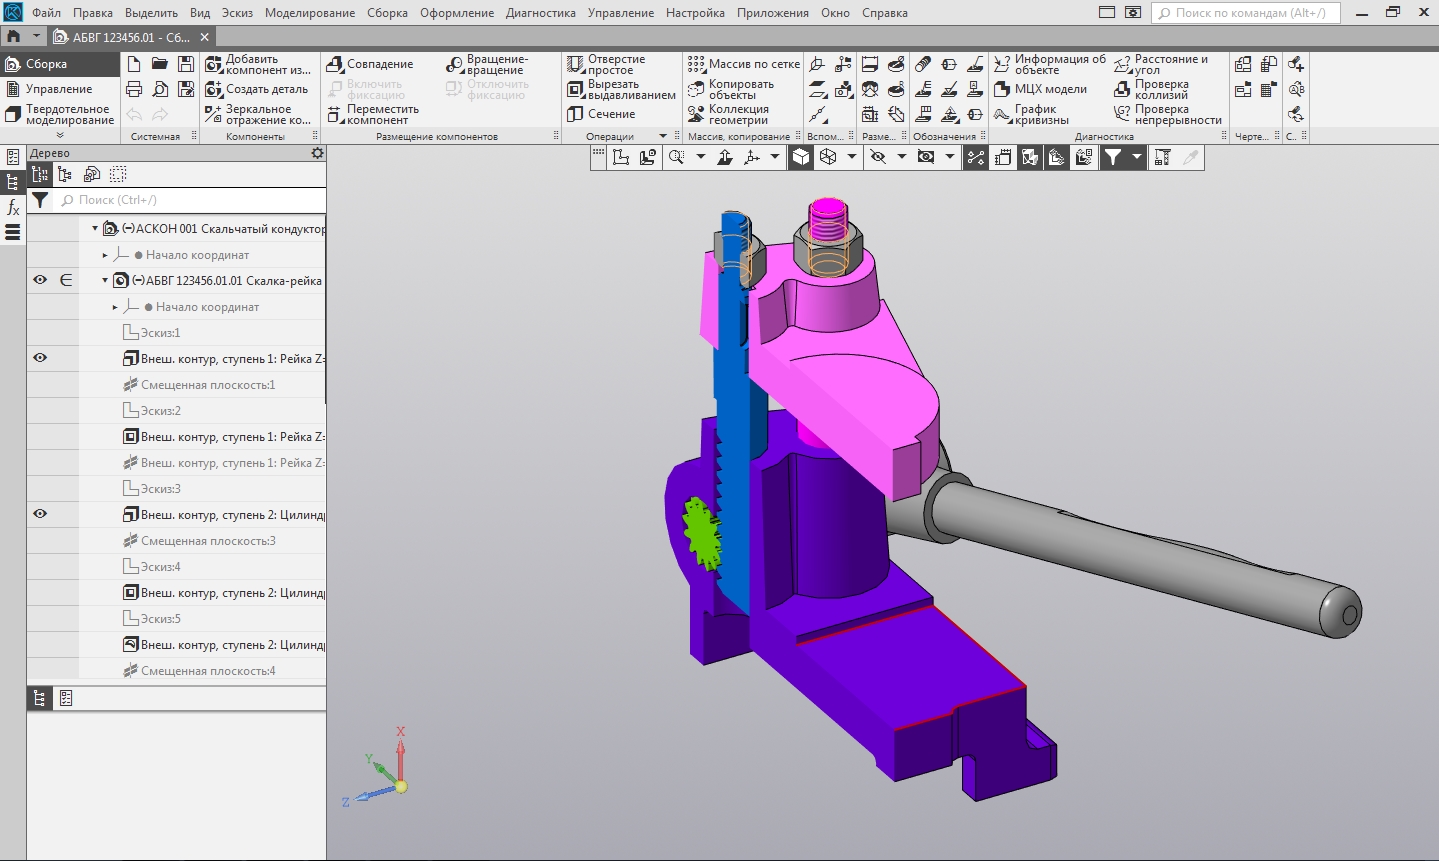Open the Массив по сетке tool
Screen dimensions: 1439x861
[x=743, y=64]
